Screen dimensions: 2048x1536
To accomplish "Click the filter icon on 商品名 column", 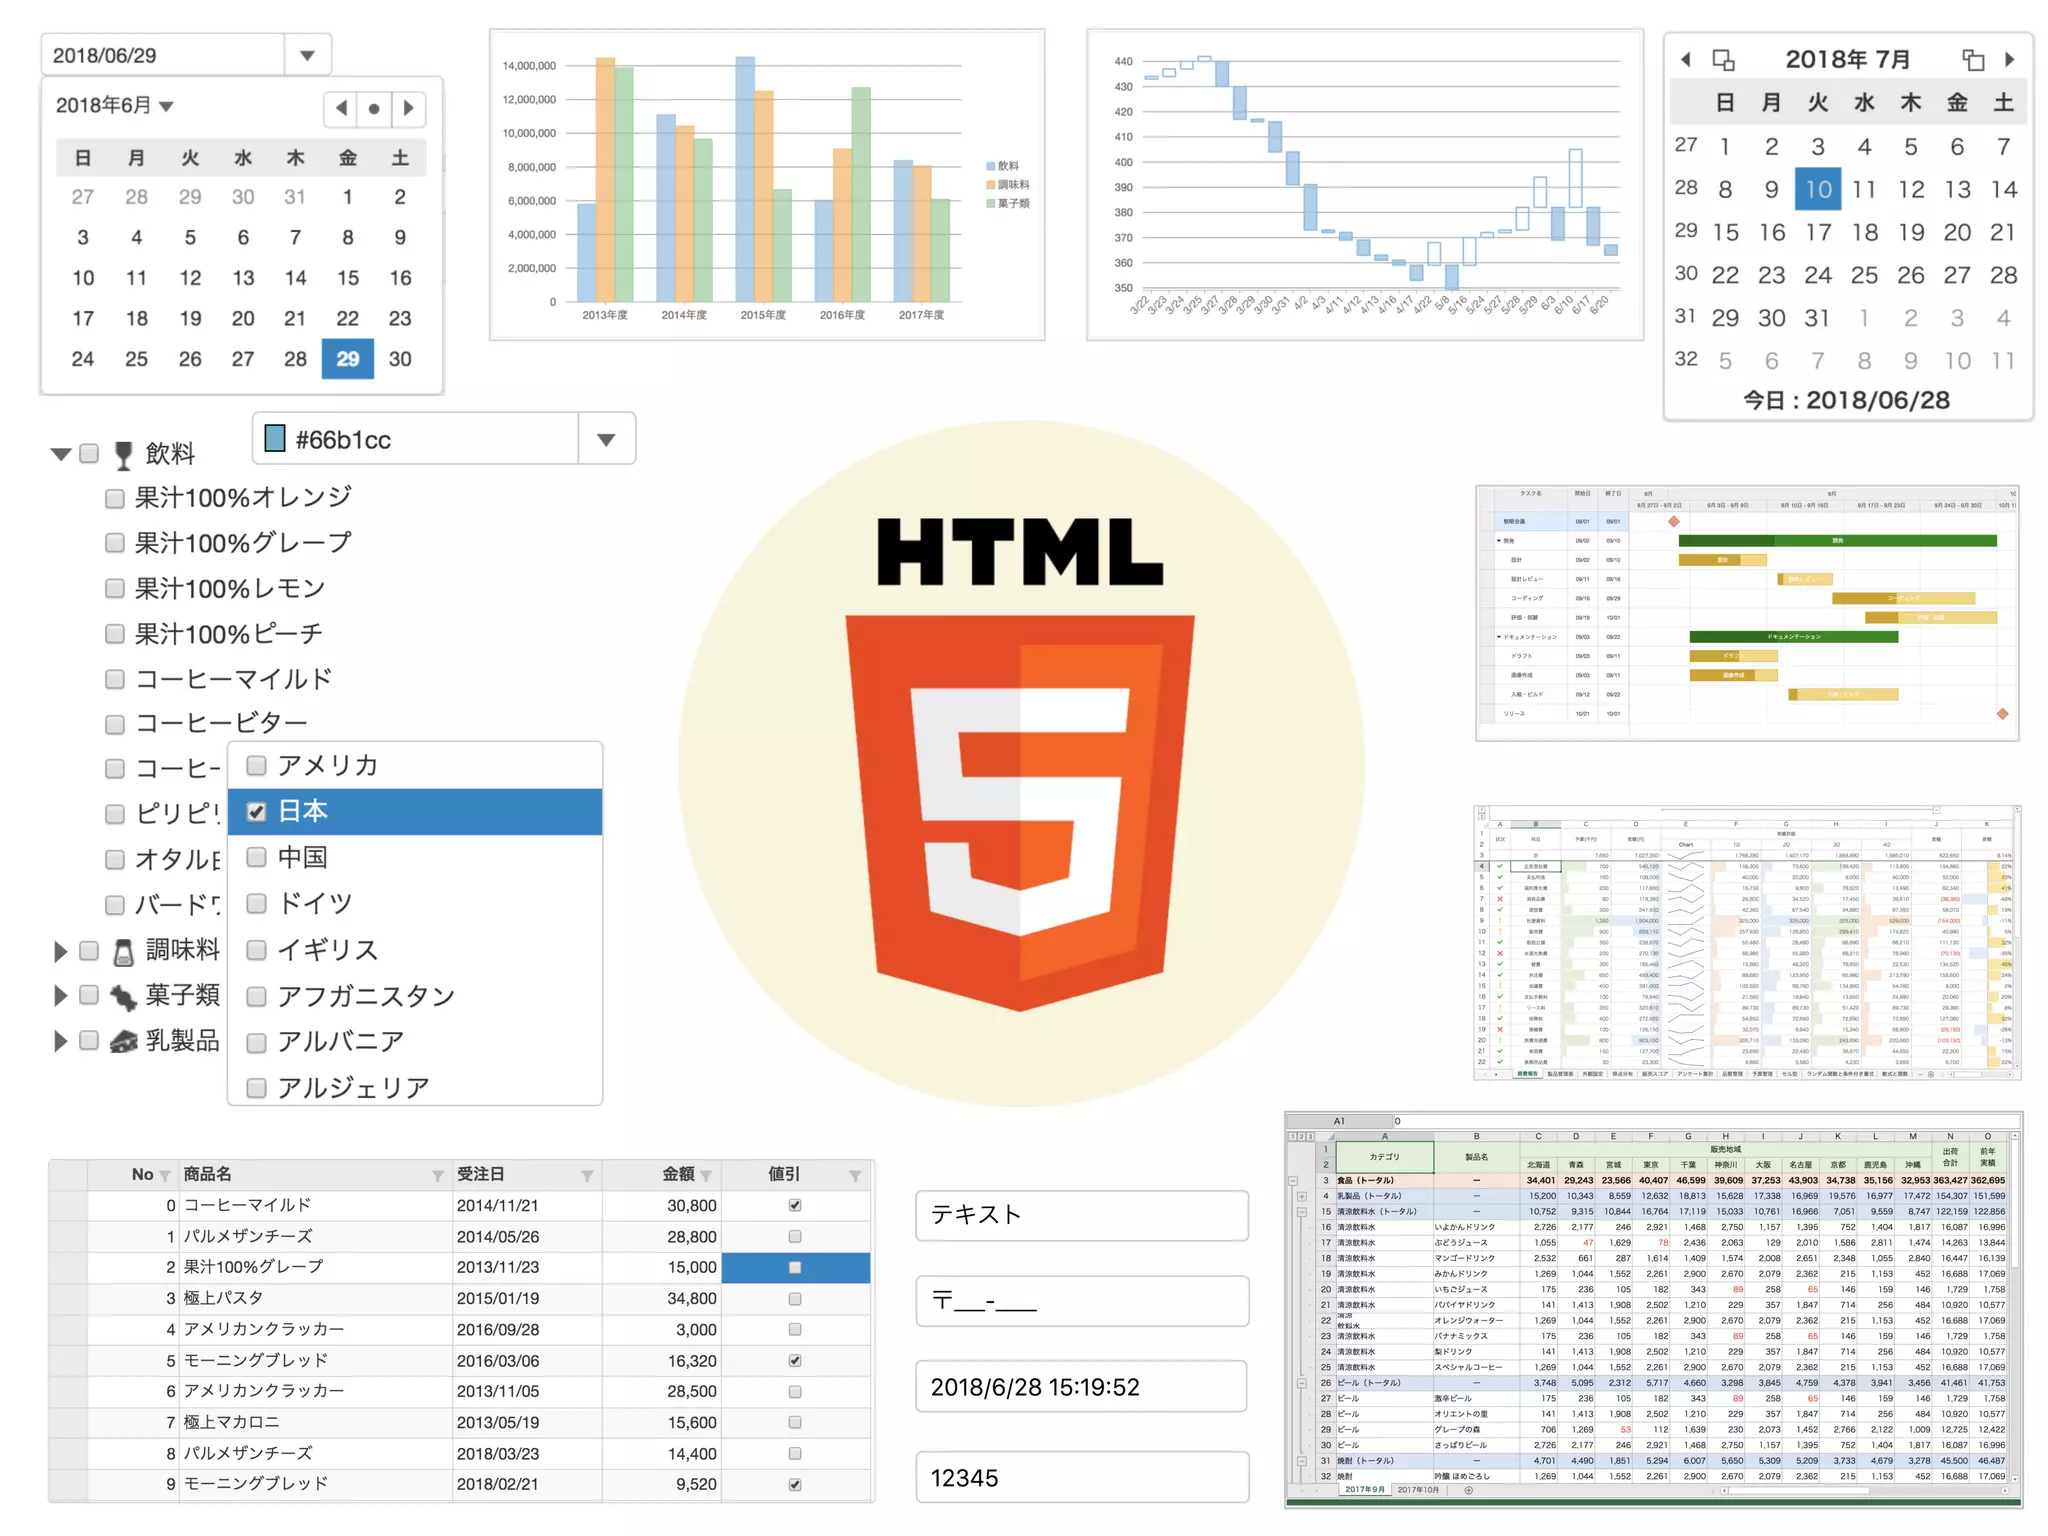I will point(437,1176).
